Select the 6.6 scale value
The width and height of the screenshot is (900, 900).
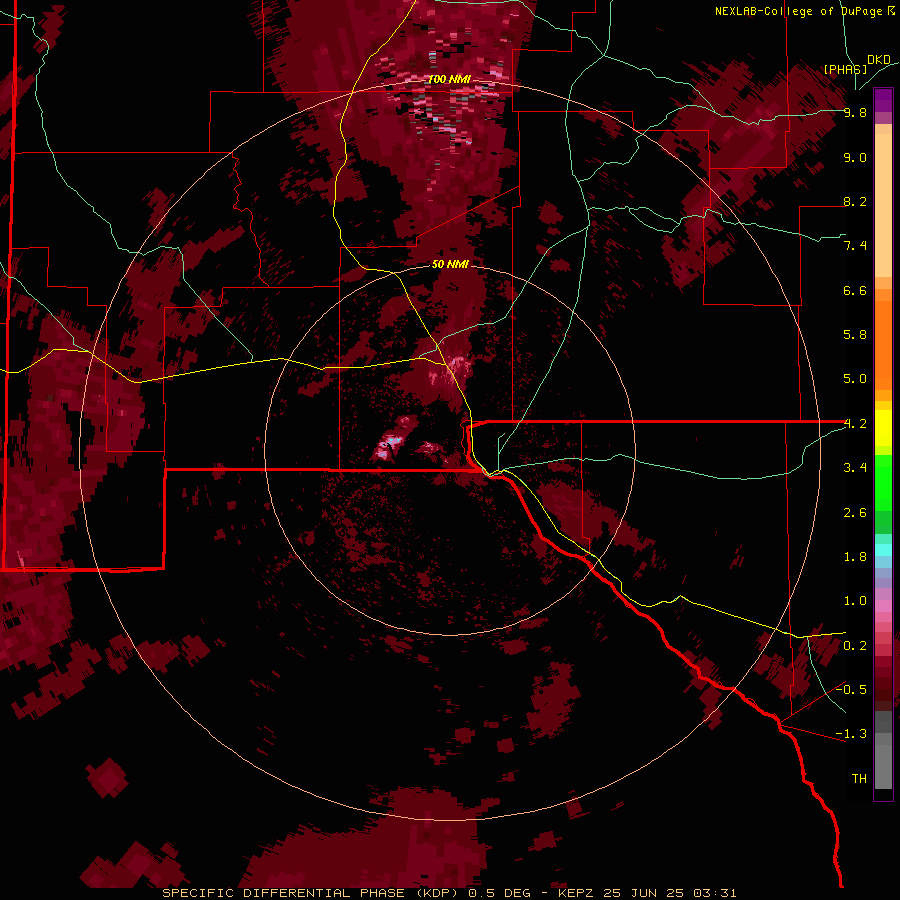pyautogui.click(x=855, y=290)
